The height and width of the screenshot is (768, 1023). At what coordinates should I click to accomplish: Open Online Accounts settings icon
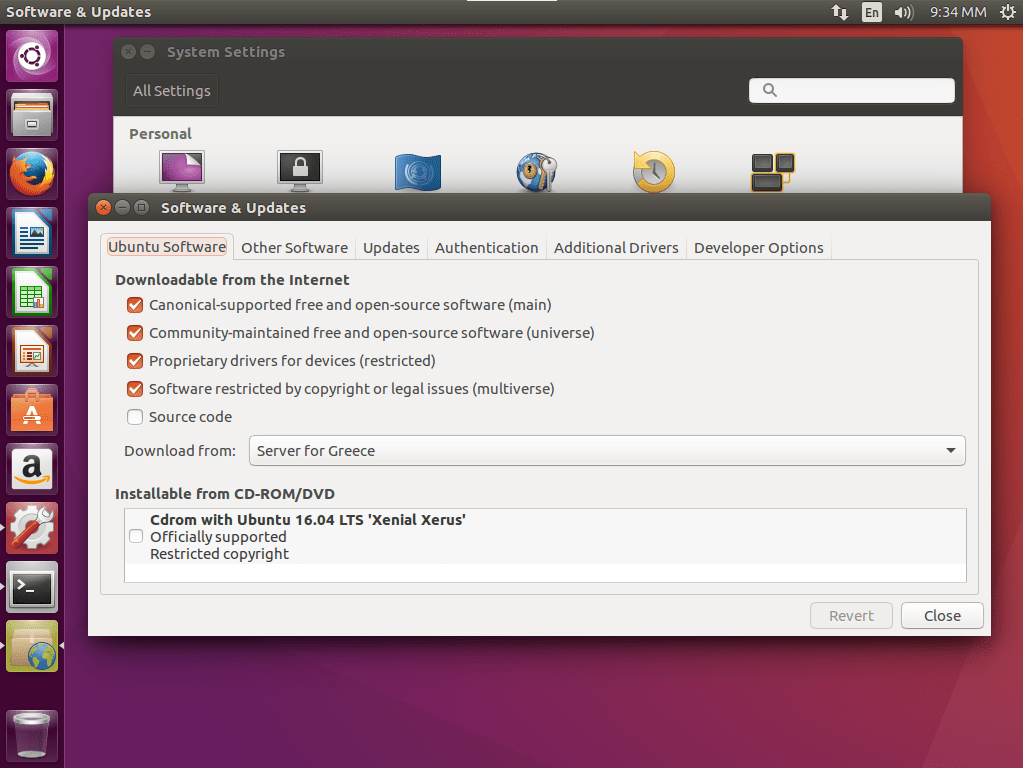(536, 170)
